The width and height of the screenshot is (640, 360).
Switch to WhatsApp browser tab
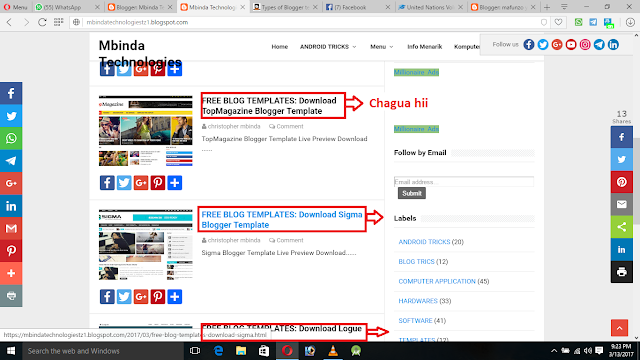pyautogui.click(x=67, y=7)
